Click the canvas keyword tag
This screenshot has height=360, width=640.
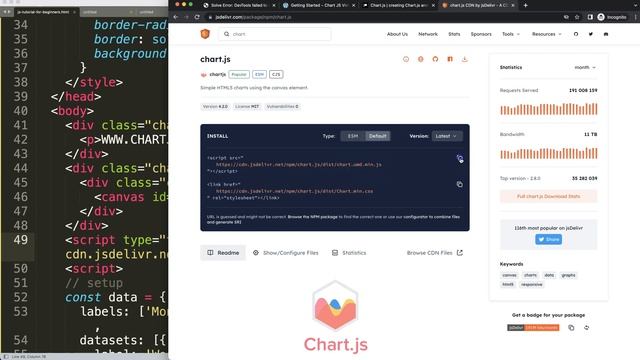point(509,276)
